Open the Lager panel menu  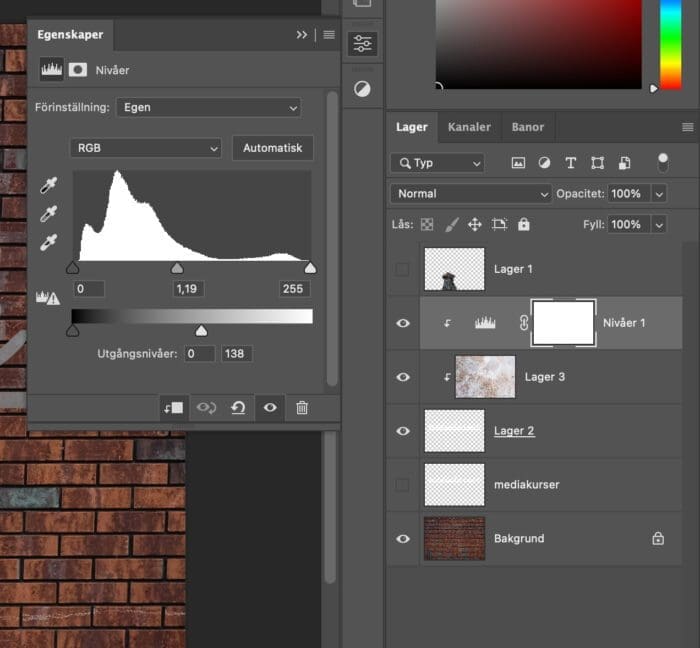click(x=688, y=127)
